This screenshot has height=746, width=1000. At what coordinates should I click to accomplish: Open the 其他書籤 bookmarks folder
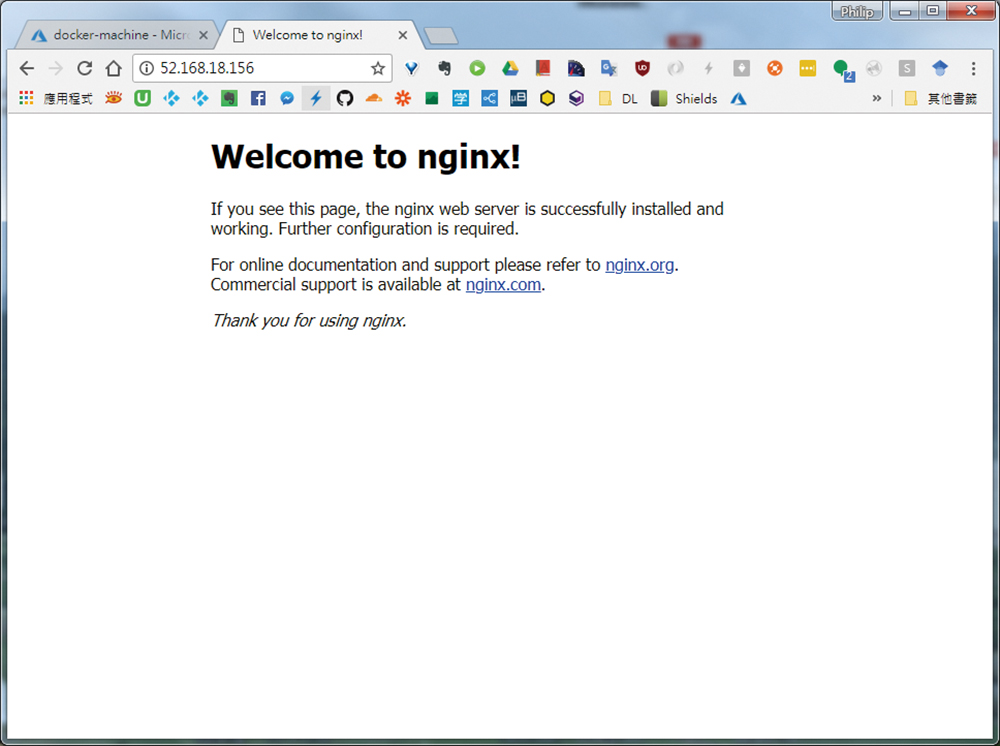[x=941, y=99]
